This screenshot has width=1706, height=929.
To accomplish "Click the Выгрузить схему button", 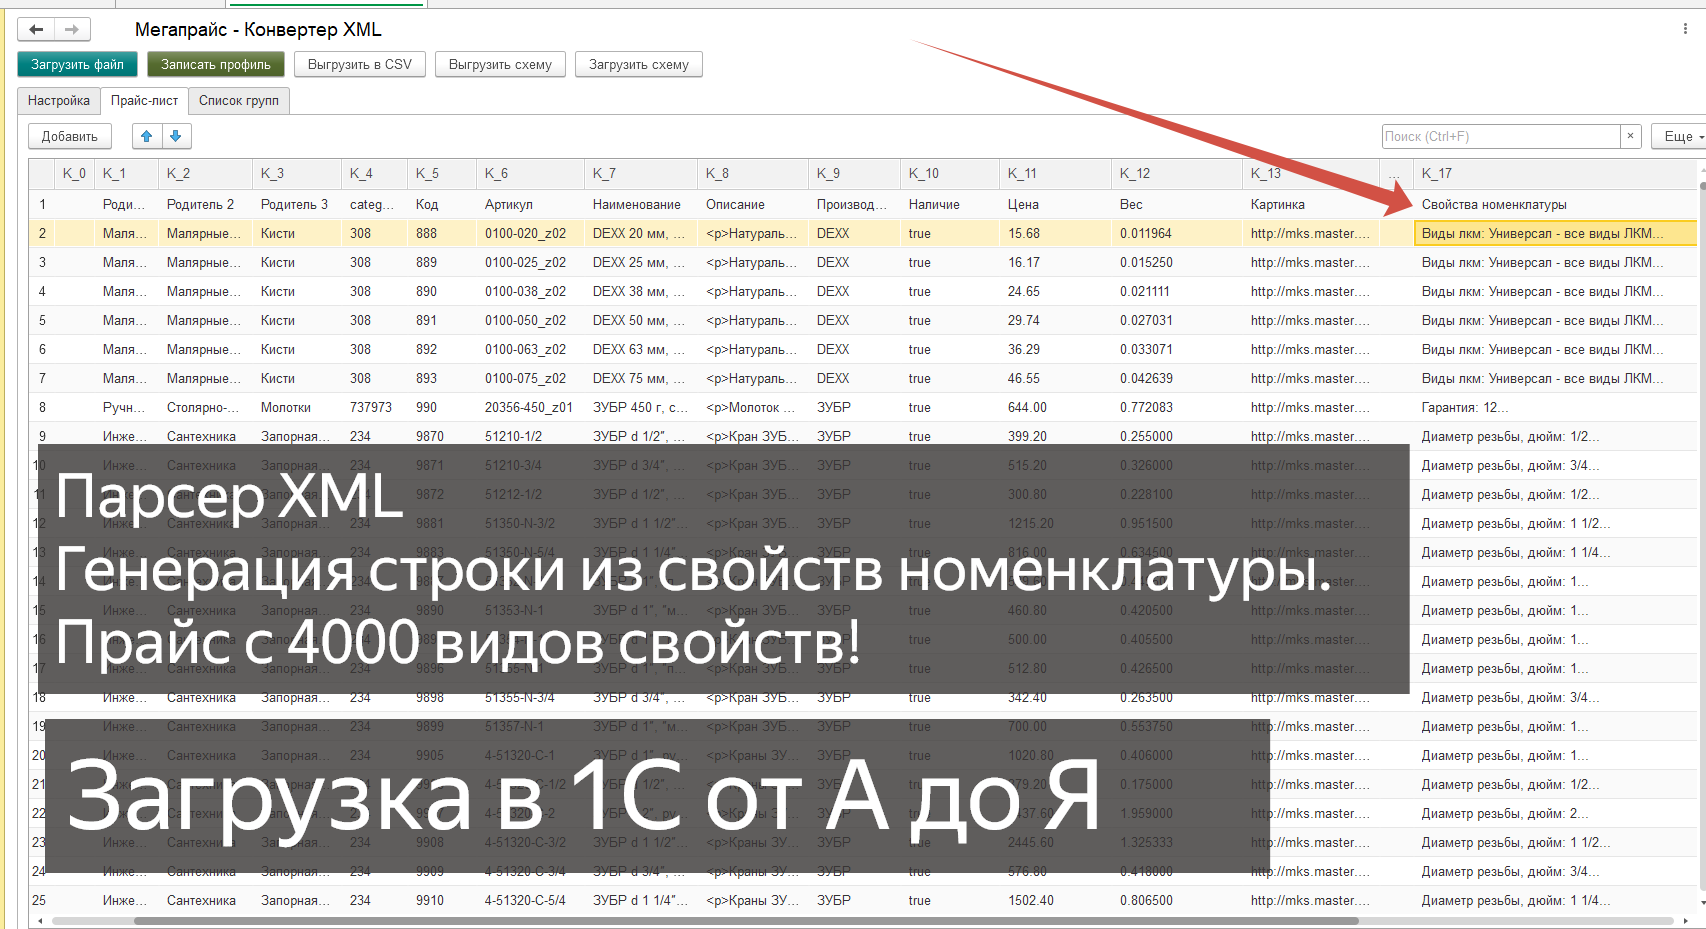I will (500, 64).
